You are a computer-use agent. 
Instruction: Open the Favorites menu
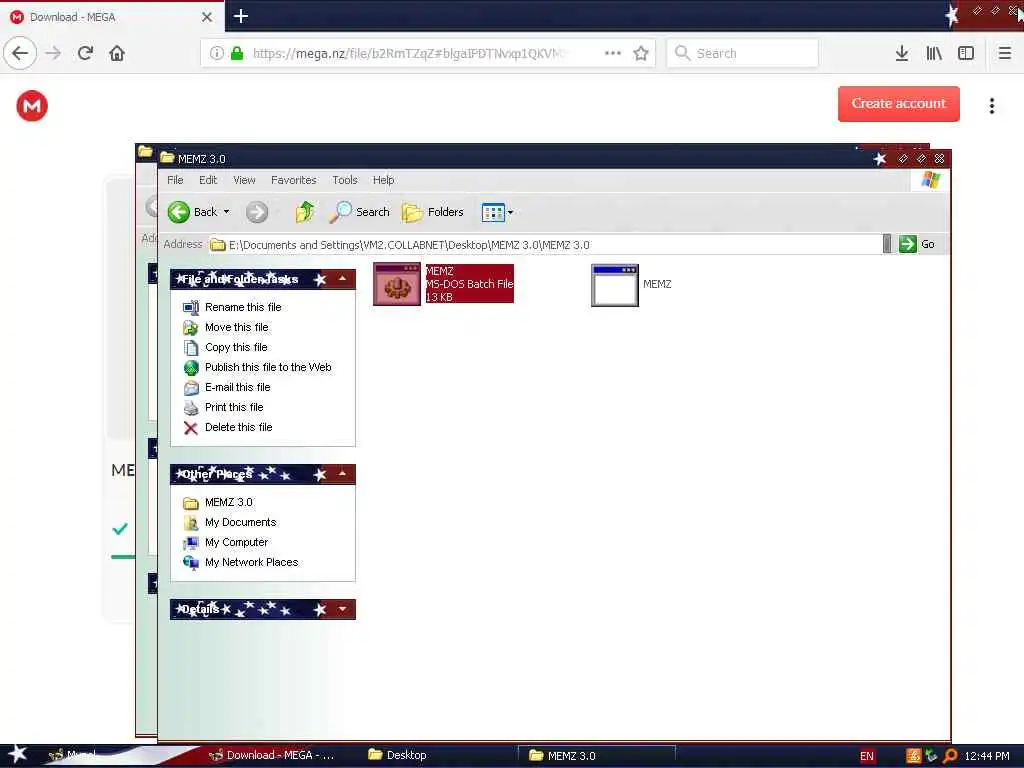(x=293, y=180)
